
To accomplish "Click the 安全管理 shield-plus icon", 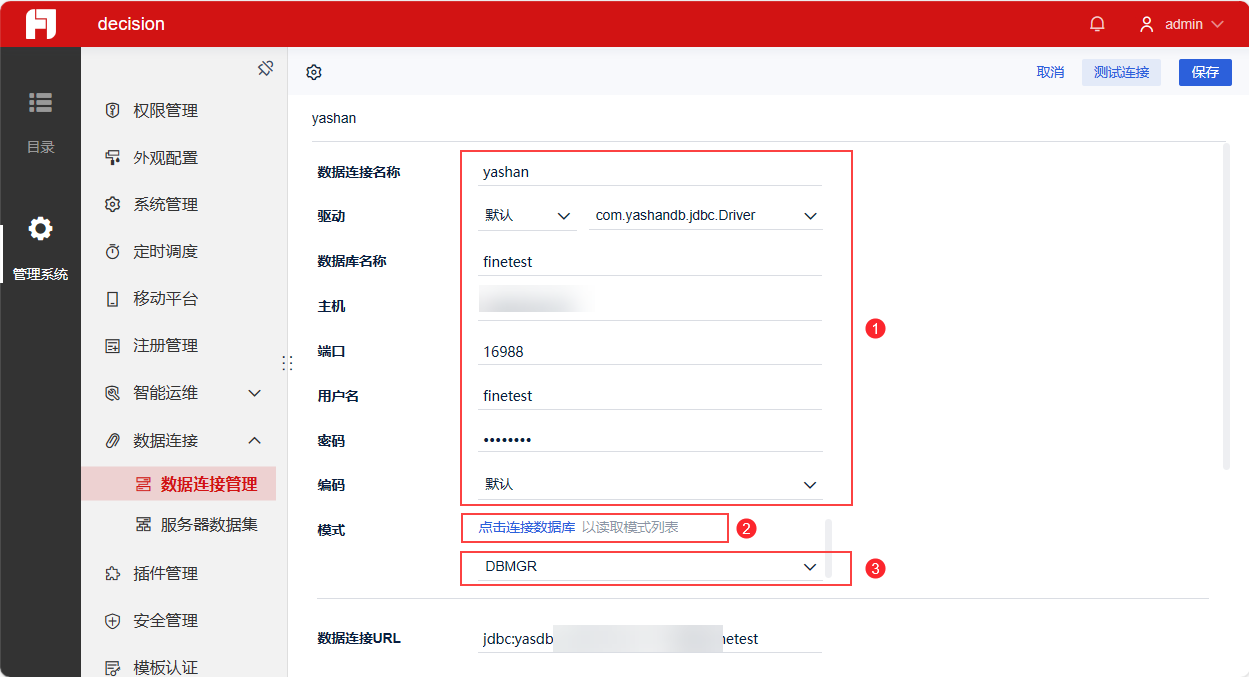I will pos(113,620).
